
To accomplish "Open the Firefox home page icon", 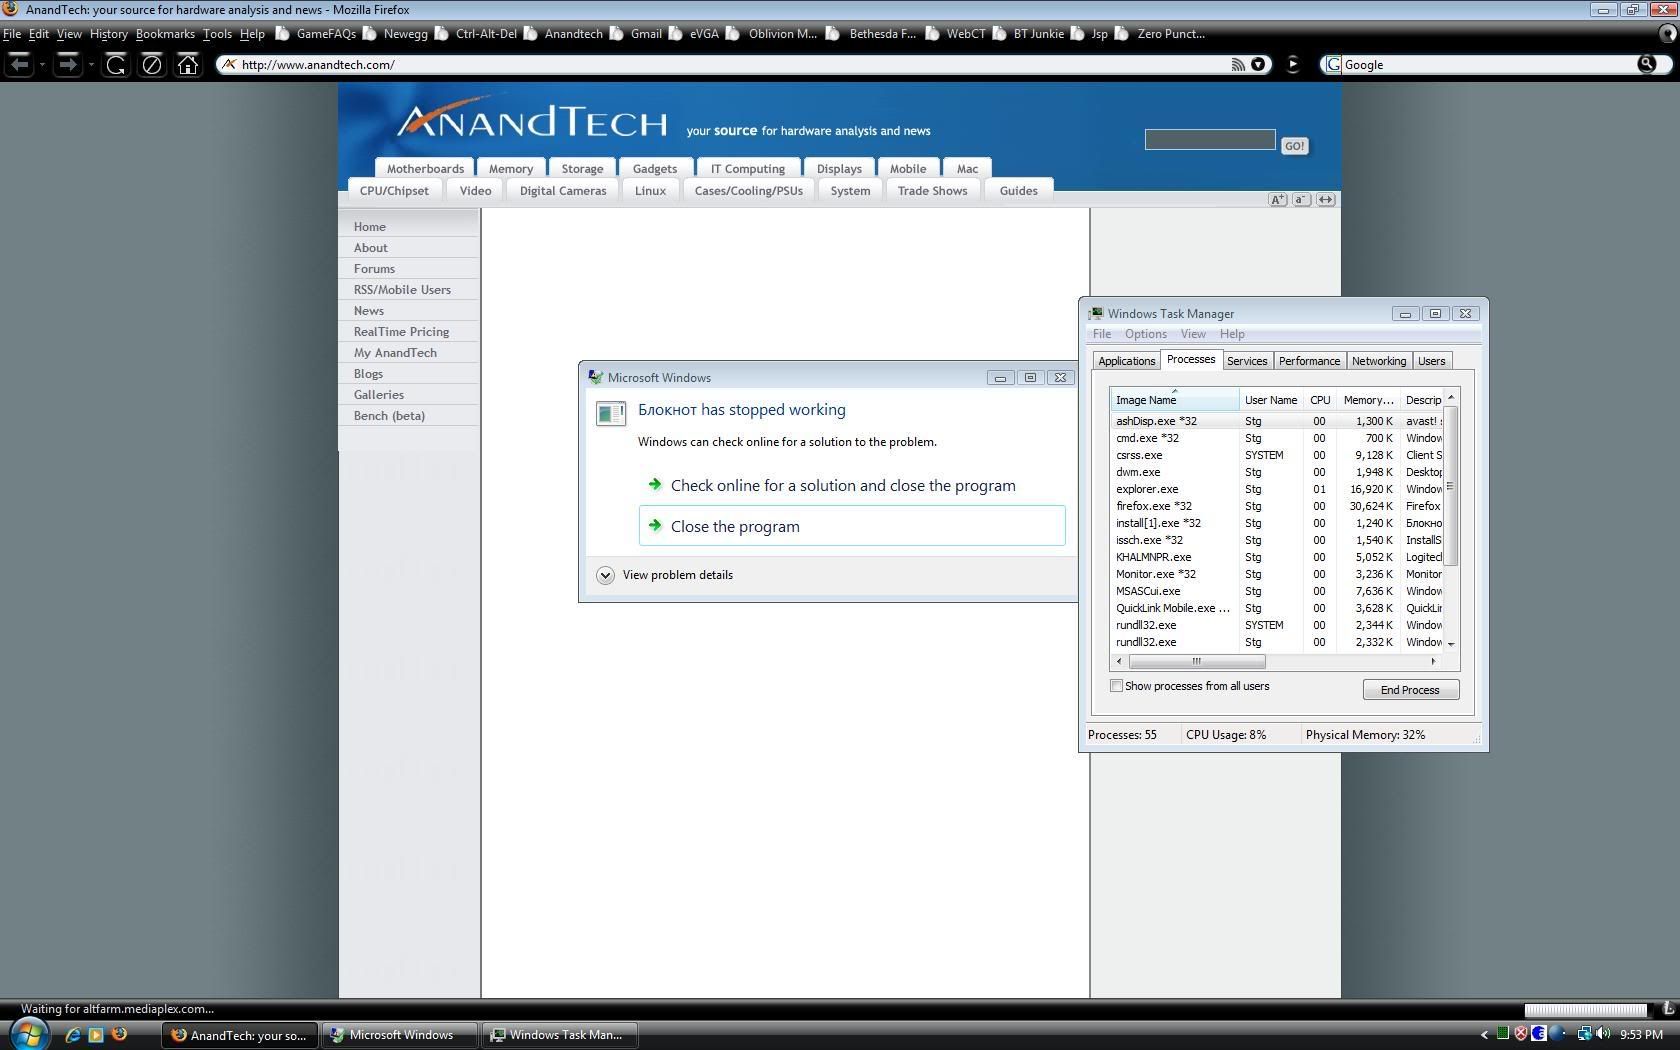I will tap(187, 65).
